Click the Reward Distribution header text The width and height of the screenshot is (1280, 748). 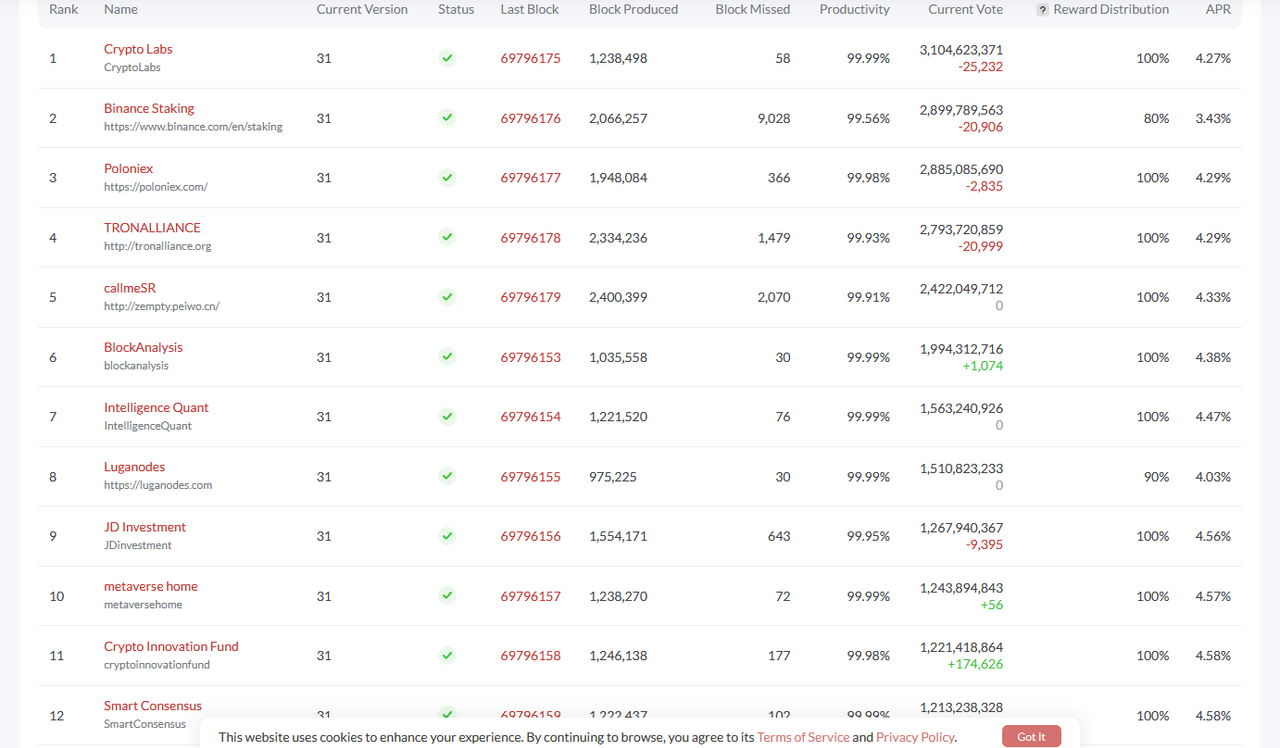click(x=1111, y=9)
